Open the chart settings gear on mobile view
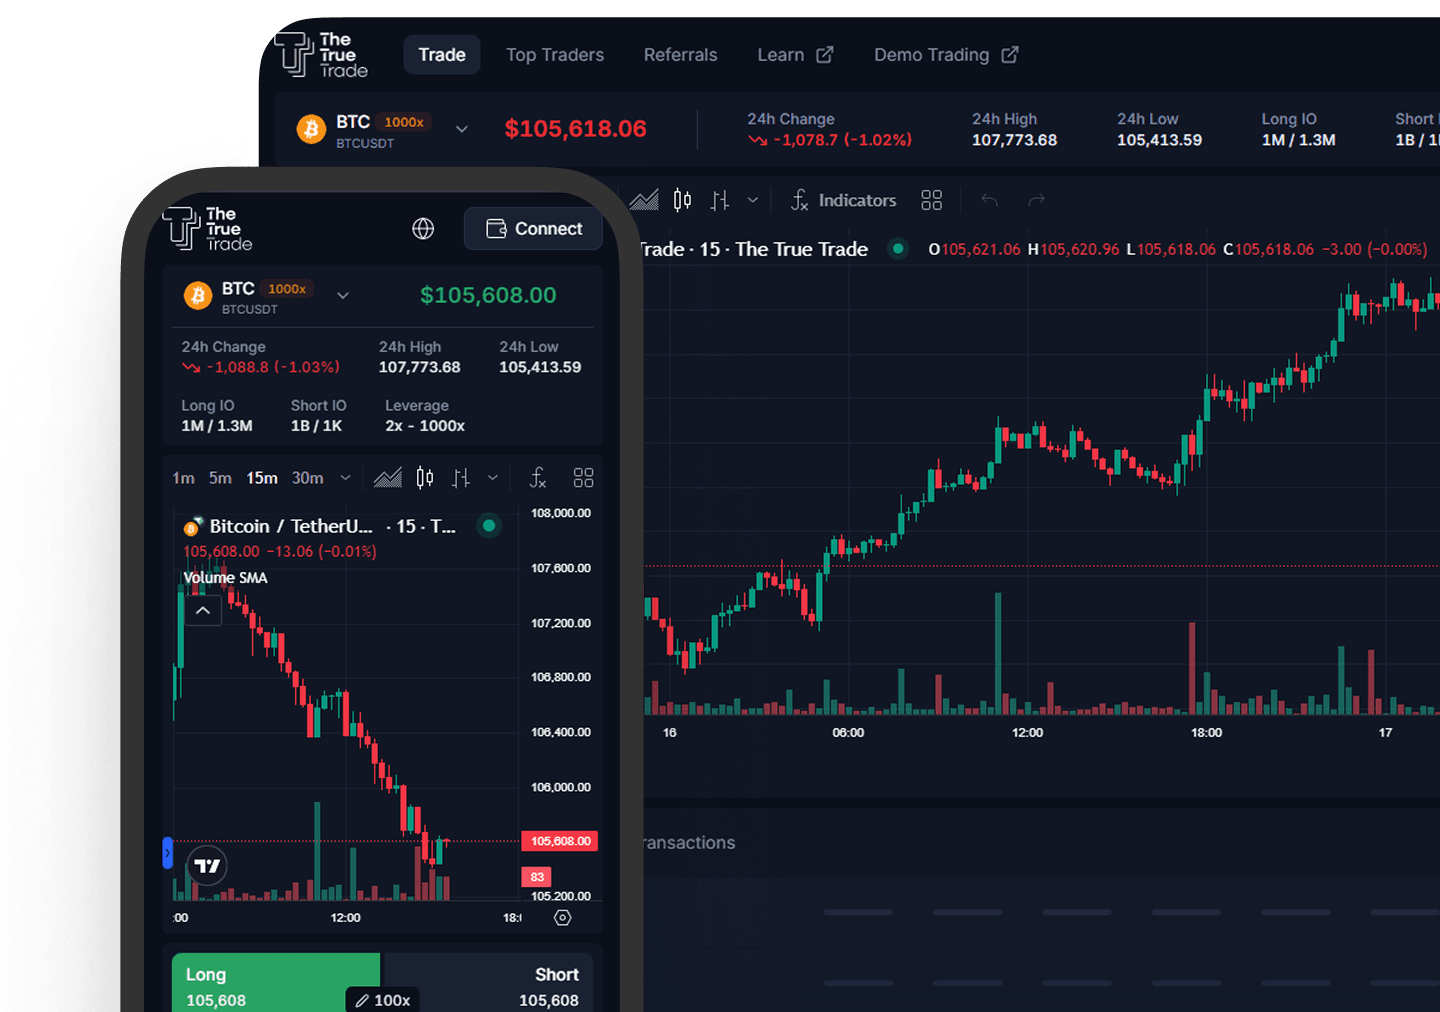Image resolution: width=1440 pixels, height=1012 pixels. [562, 917]
